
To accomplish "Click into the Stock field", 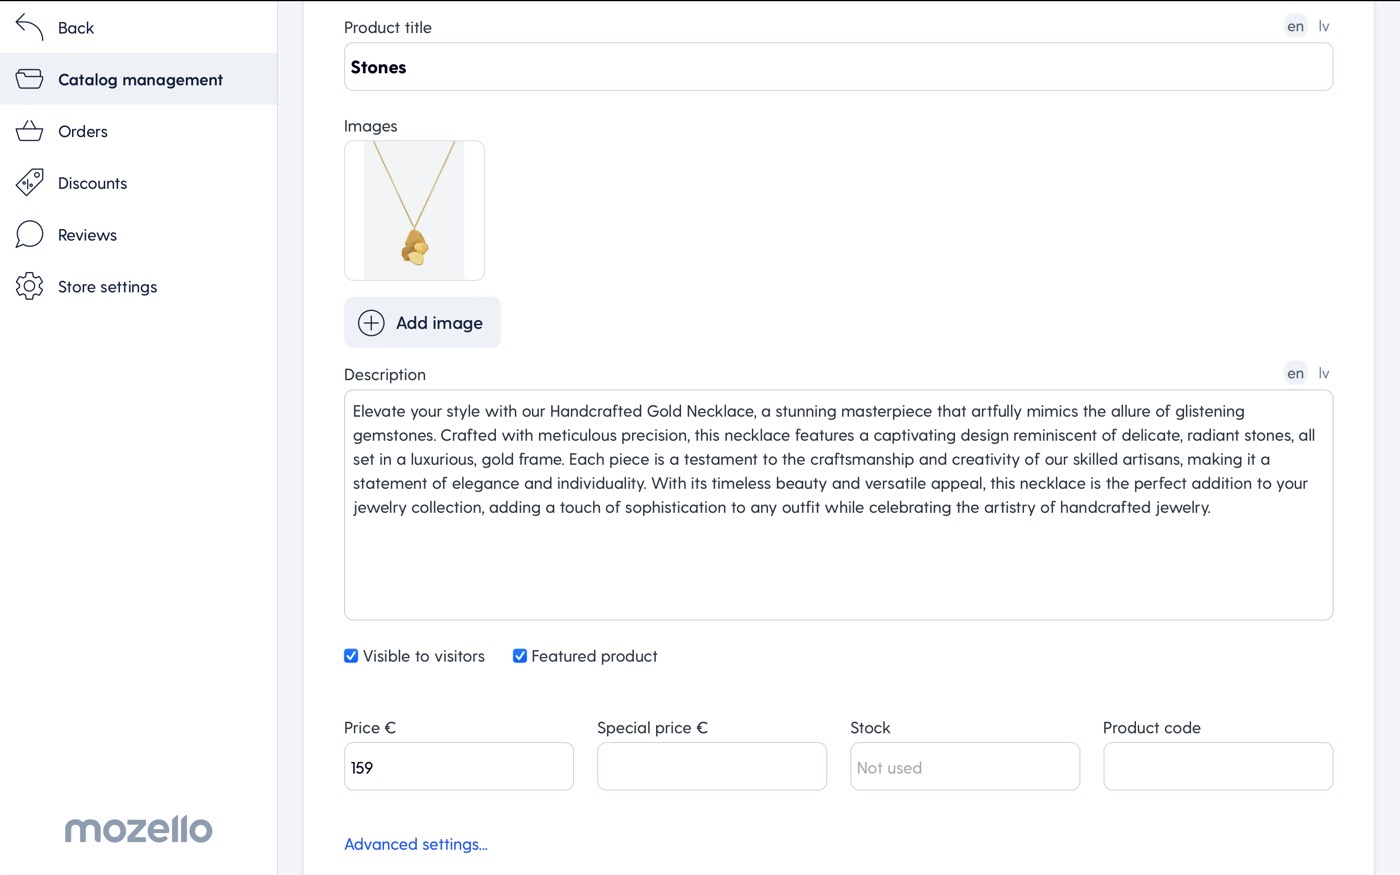I will [965, 767].
